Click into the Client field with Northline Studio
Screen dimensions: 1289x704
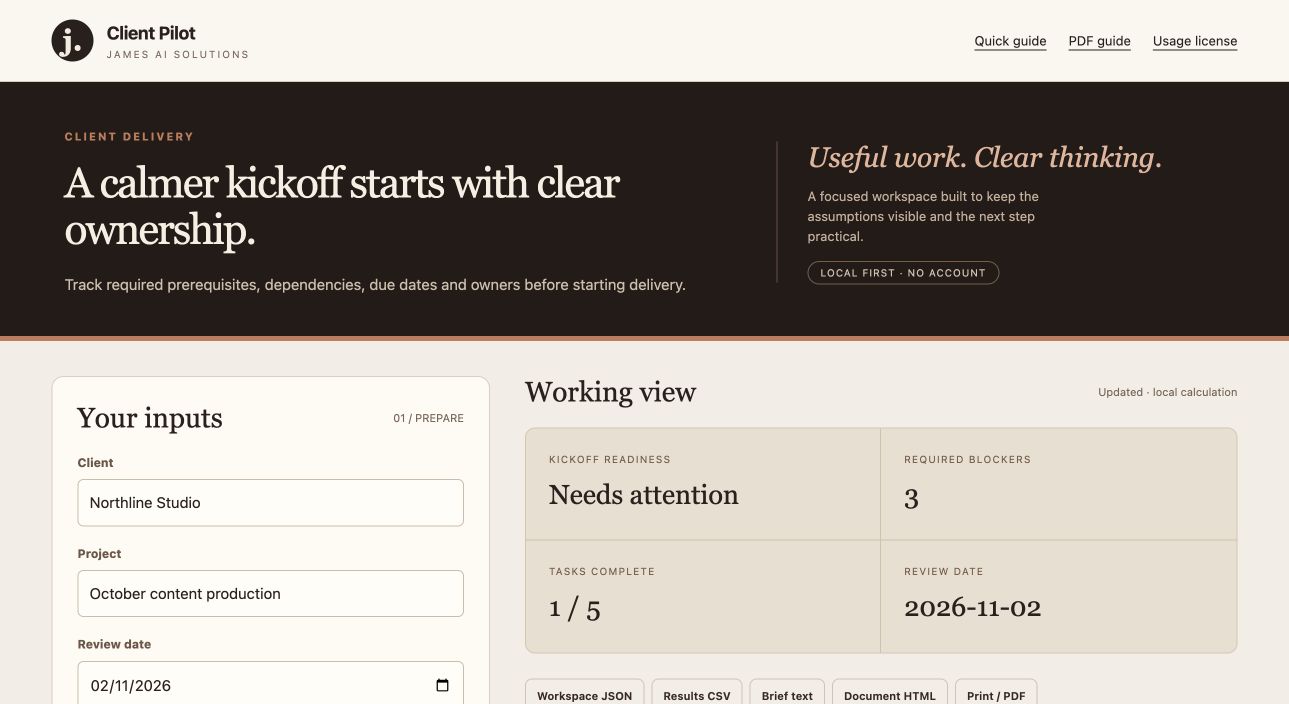click(x=270, y=503)
